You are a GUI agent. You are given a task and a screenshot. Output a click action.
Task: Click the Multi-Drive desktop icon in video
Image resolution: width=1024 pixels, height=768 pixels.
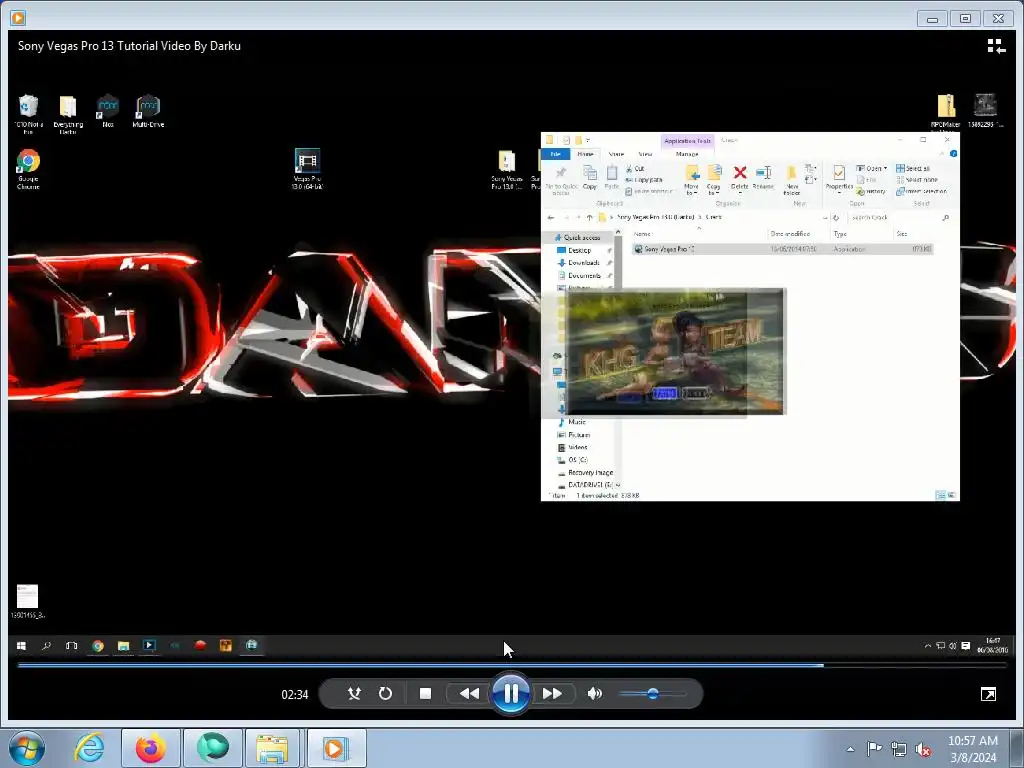pyautogui.click(x=148, y=111)
